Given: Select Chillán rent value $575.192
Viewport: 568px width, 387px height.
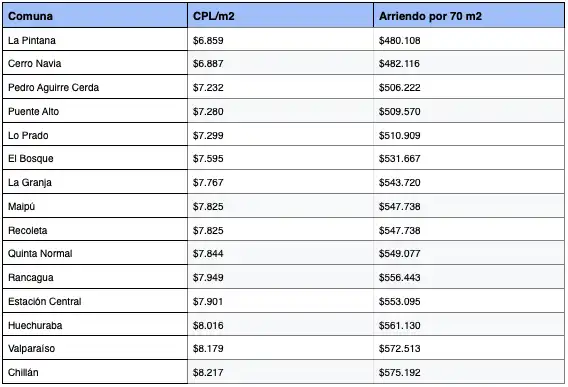Looking at the screenshot, I should (x=400, y=372).
